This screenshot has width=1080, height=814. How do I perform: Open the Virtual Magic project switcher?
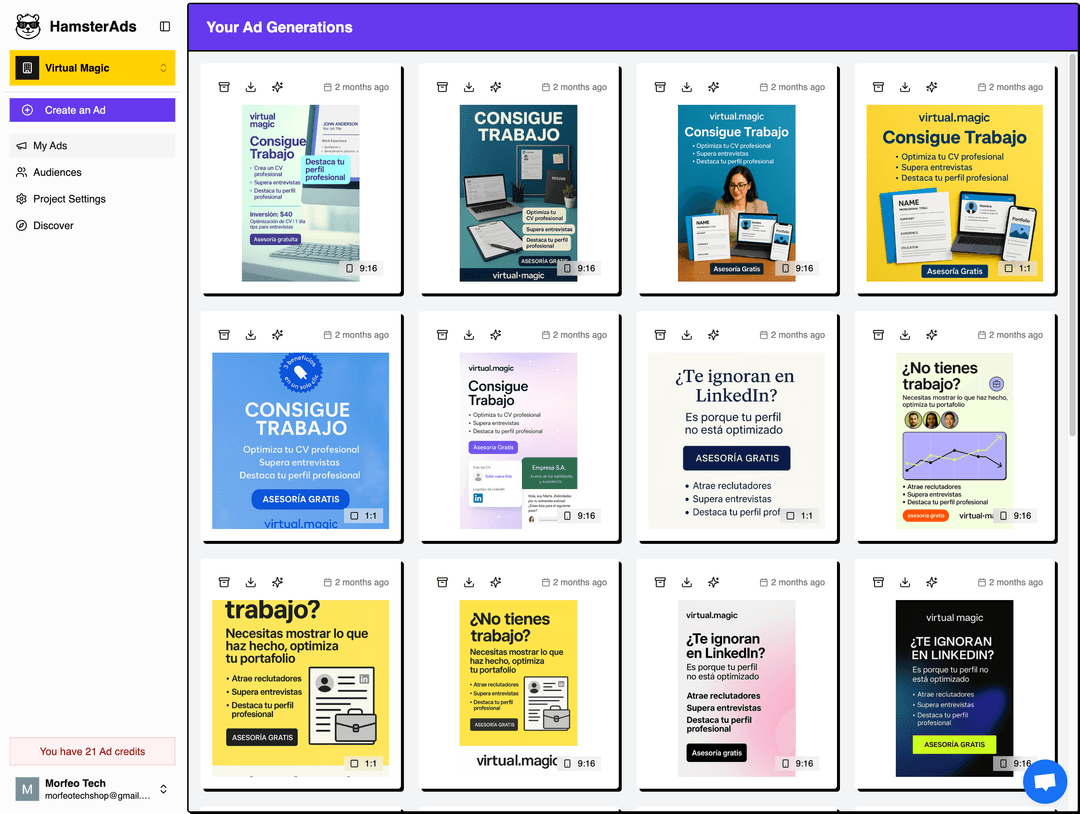pos(92,68)
